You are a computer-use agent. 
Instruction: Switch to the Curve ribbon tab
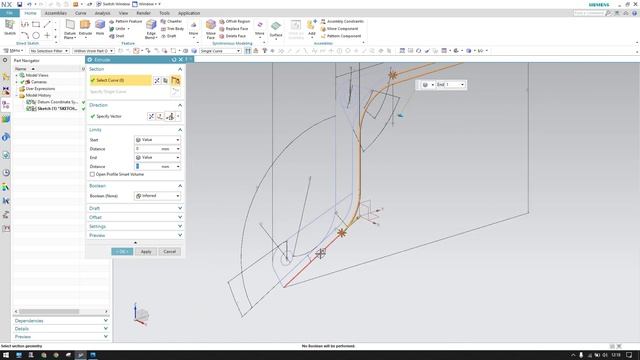[x=80, y=13]
